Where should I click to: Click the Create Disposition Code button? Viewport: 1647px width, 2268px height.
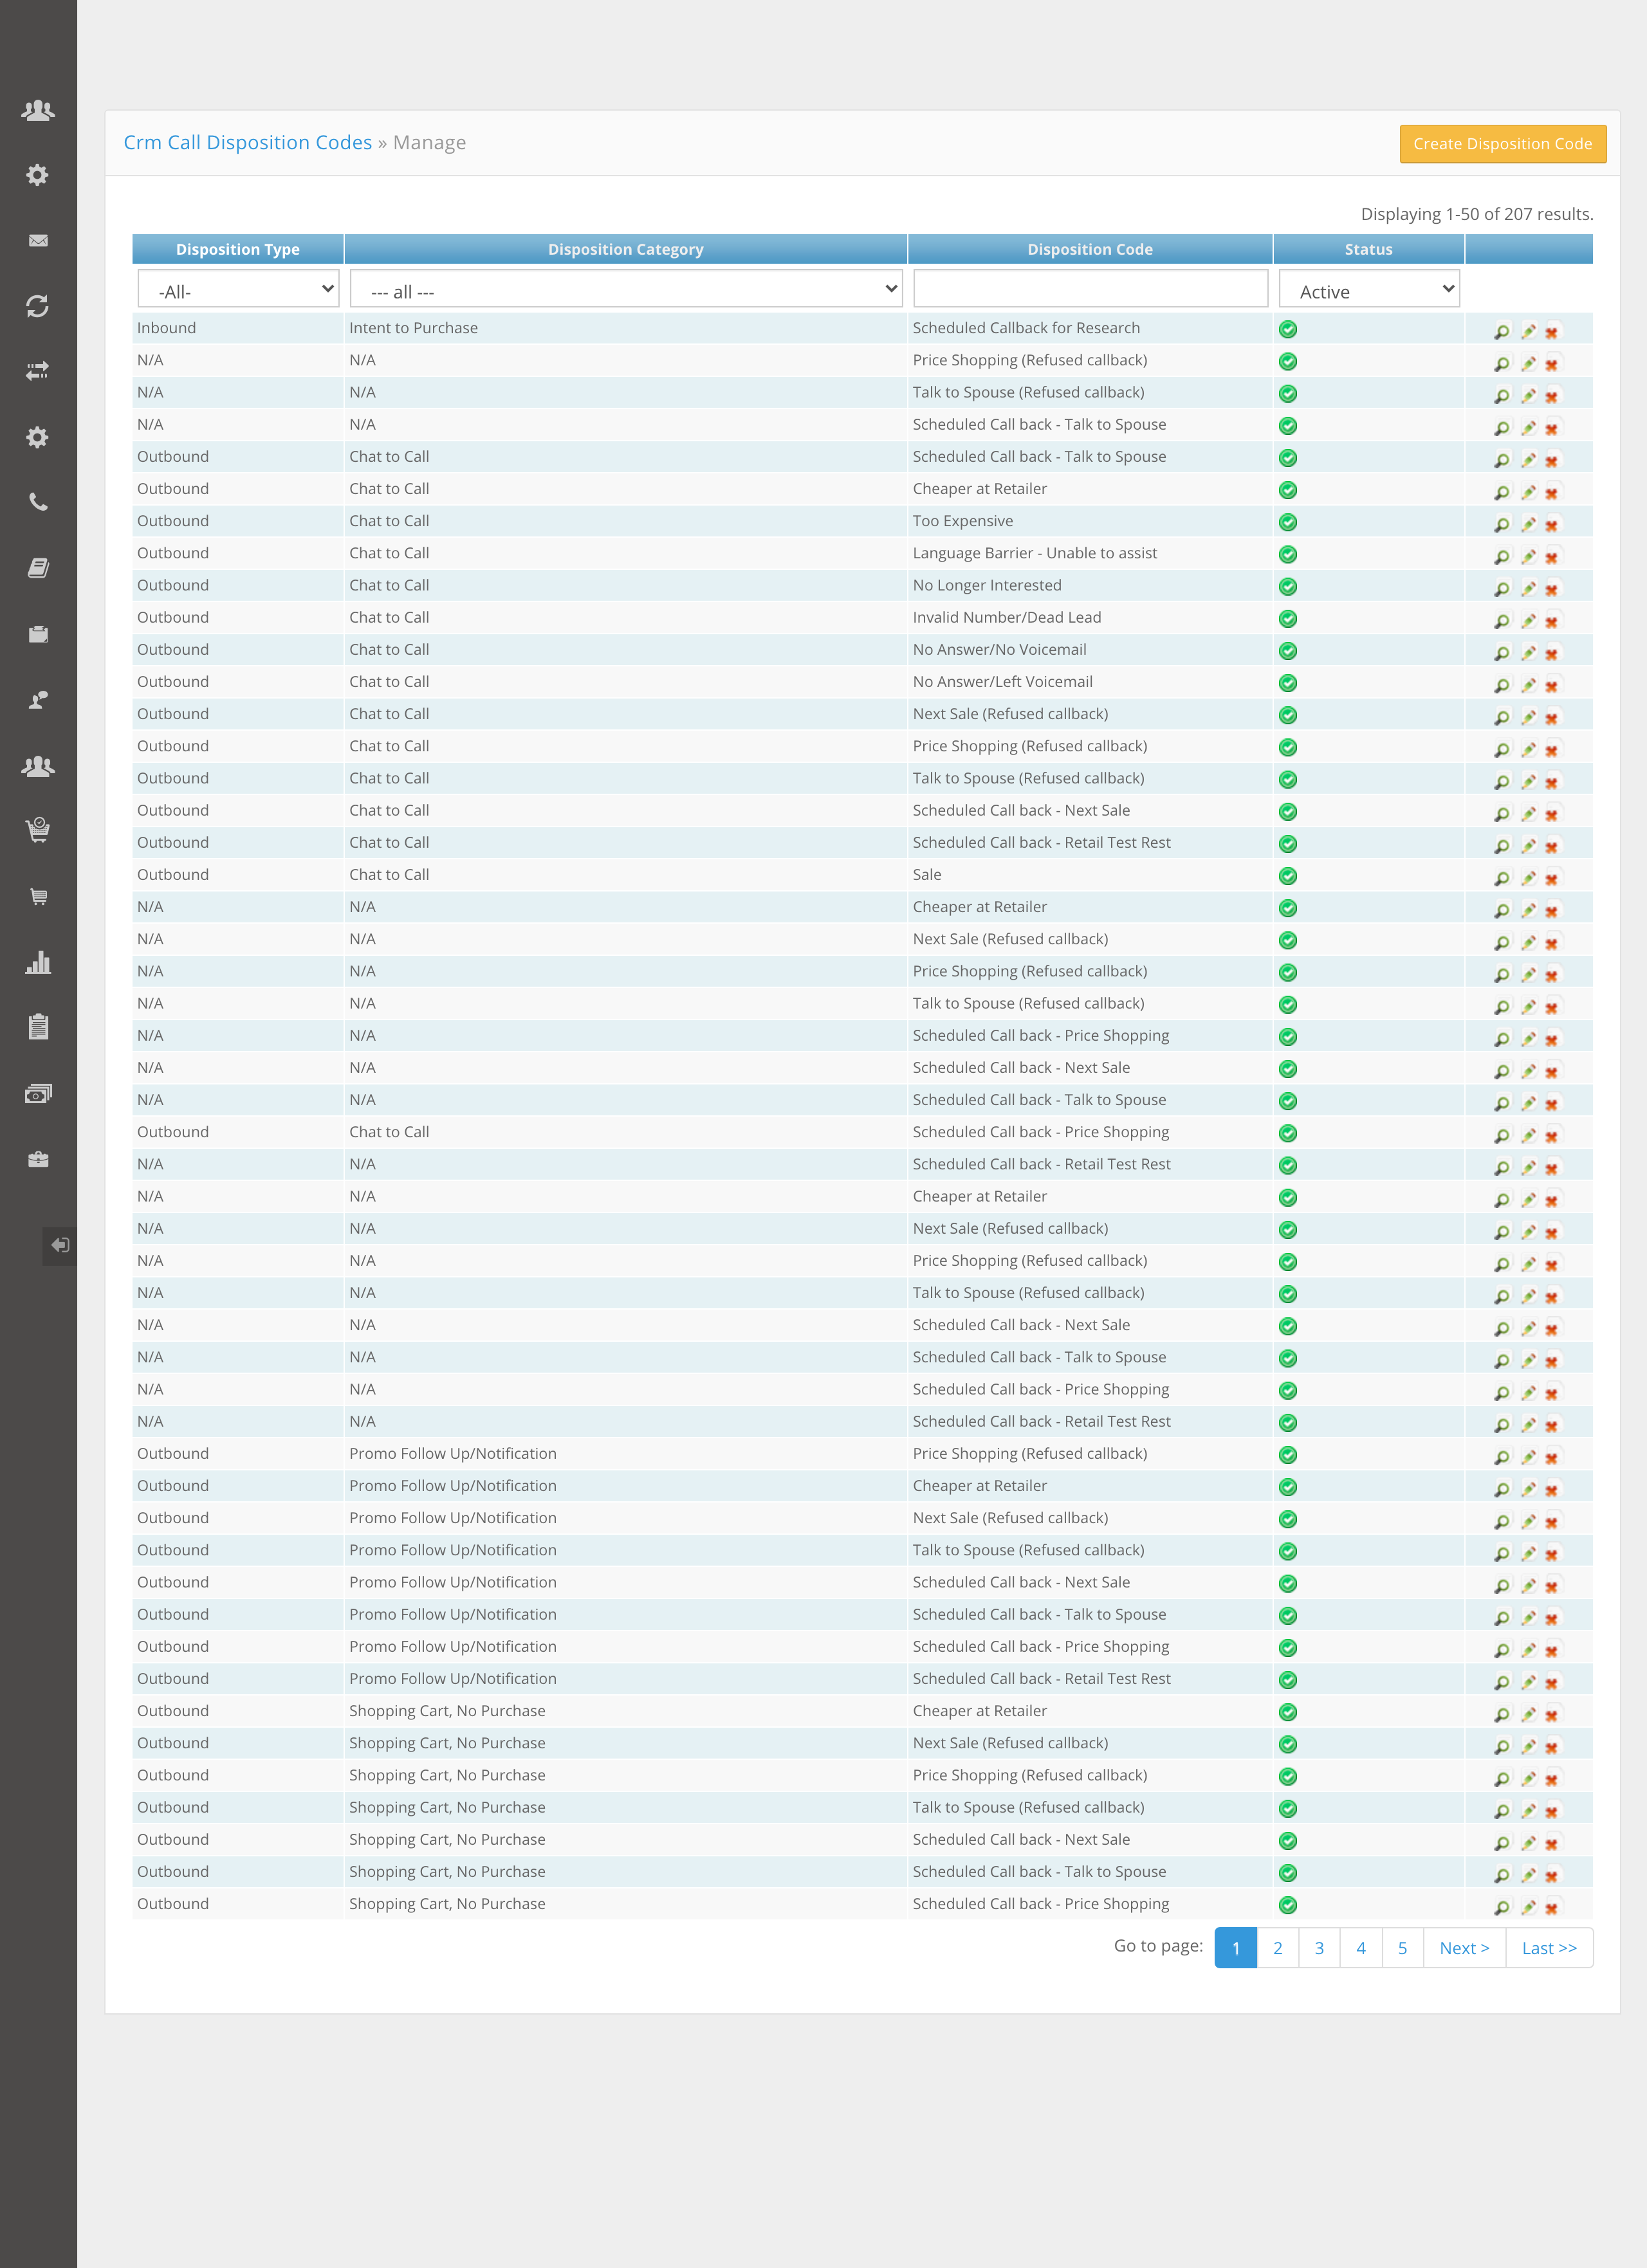tap(1502, 144)
